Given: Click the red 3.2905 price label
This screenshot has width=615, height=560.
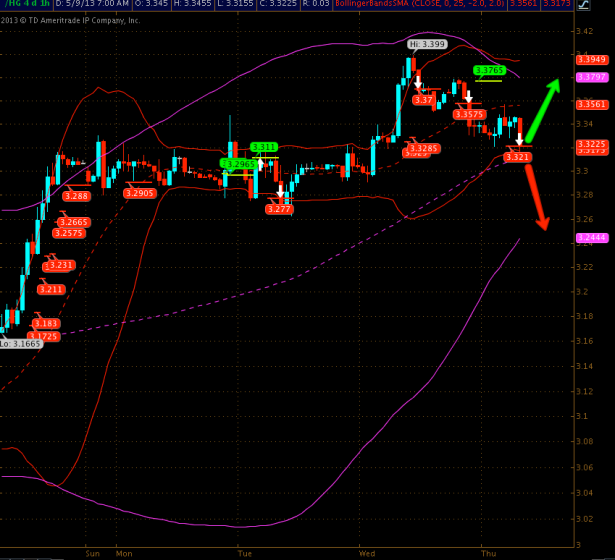Looking at the screenshot, I should click(140, 192).
